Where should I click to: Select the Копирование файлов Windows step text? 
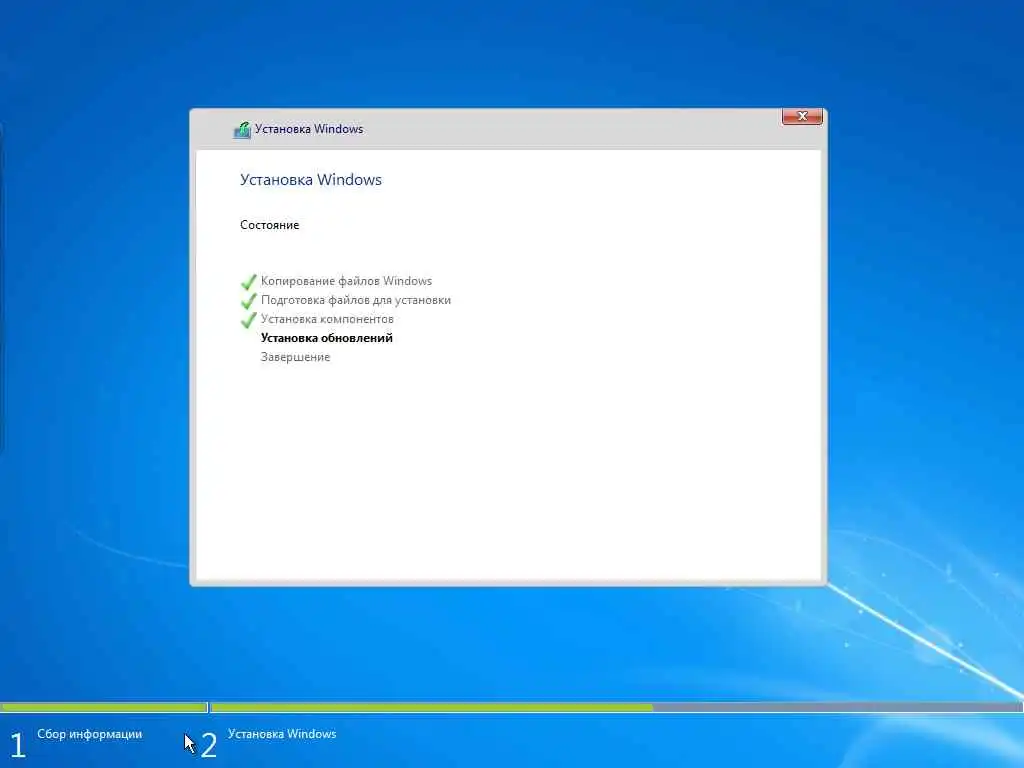pyautogui.click(x=346, y=281)
